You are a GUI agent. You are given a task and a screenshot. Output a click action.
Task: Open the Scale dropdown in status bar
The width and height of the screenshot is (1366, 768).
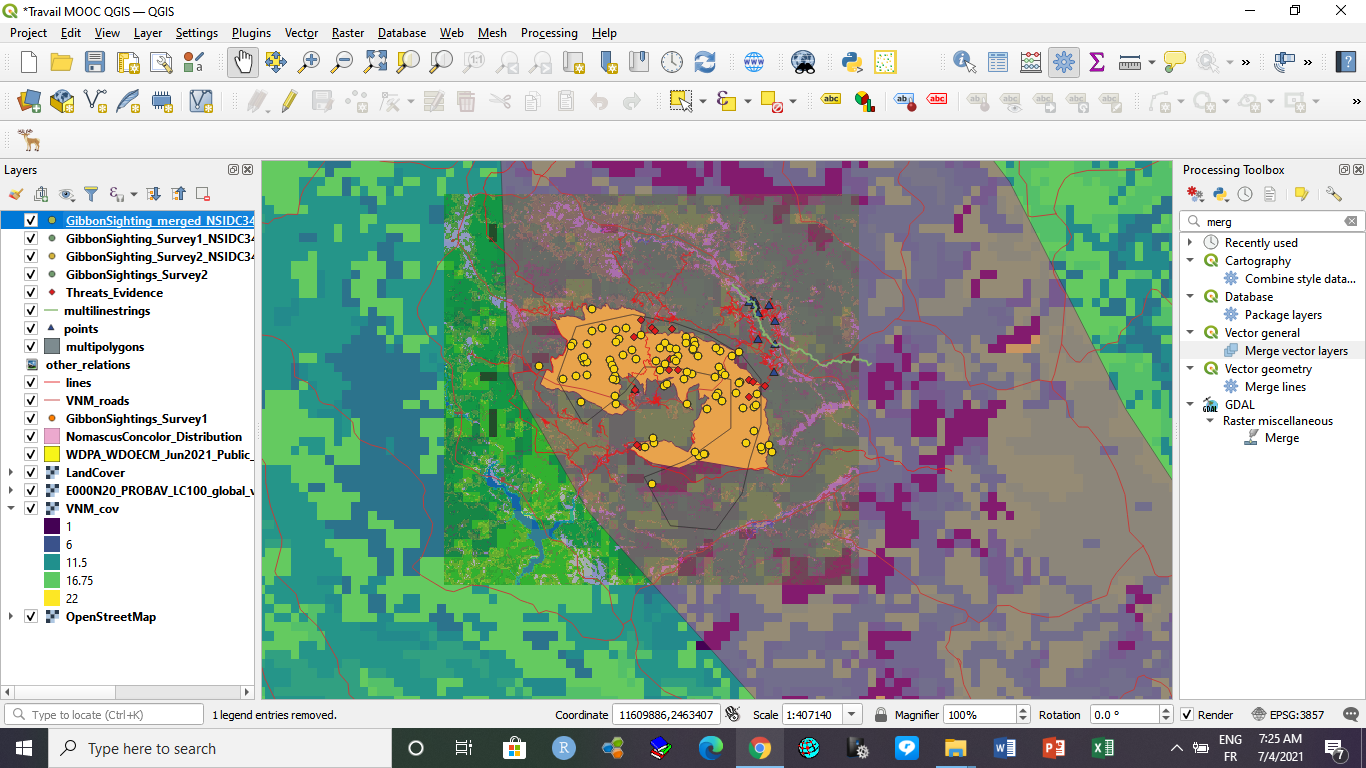point(851,715)
